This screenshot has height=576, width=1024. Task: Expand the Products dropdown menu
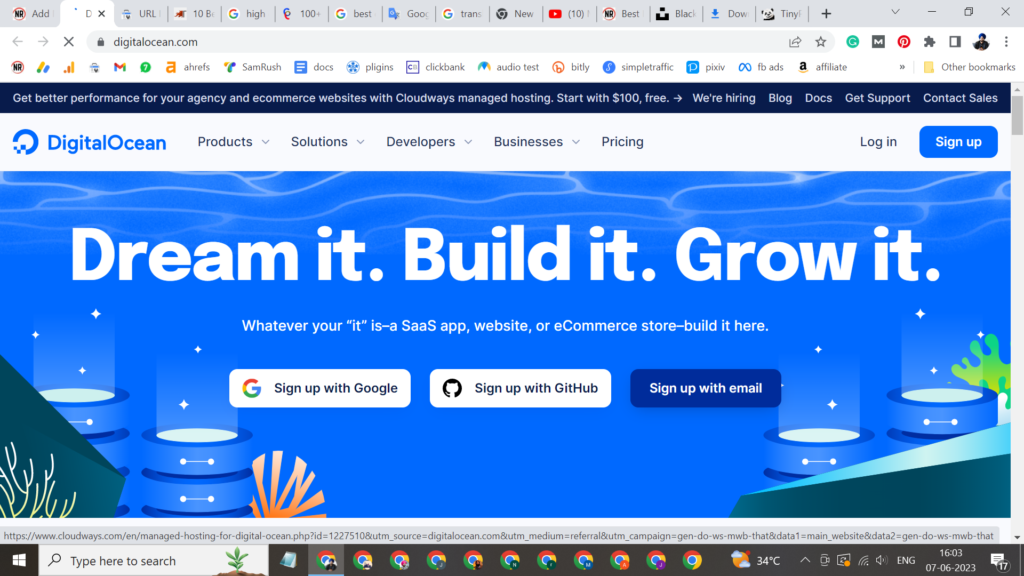pos(233,142)
